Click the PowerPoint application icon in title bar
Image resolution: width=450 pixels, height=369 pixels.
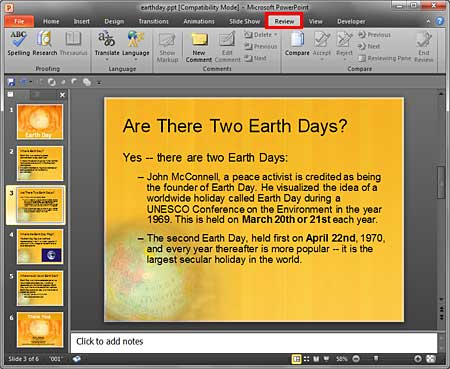(9, 7)
